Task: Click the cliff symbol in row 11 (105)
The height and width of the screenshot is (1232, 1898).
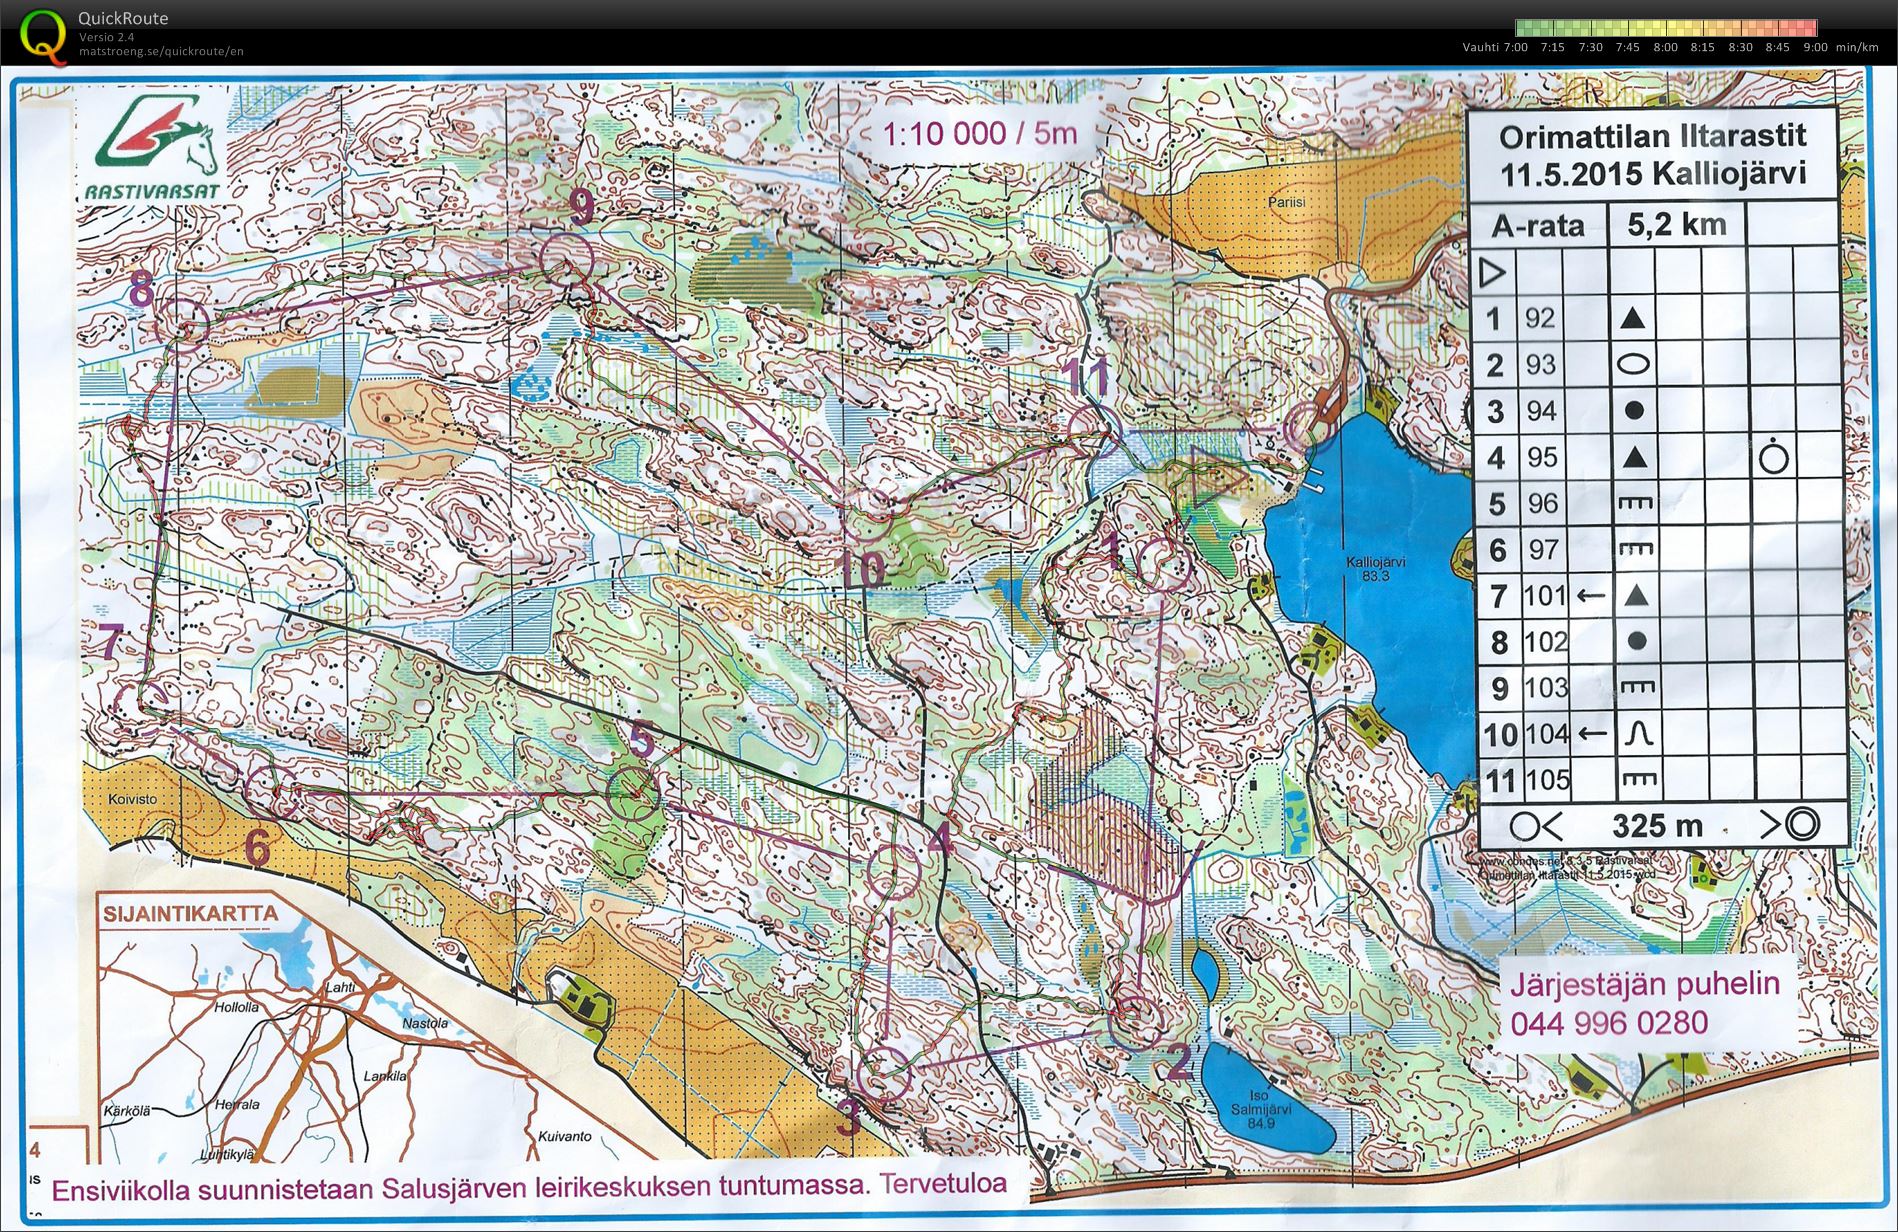Action: (x=1639, y=779)
